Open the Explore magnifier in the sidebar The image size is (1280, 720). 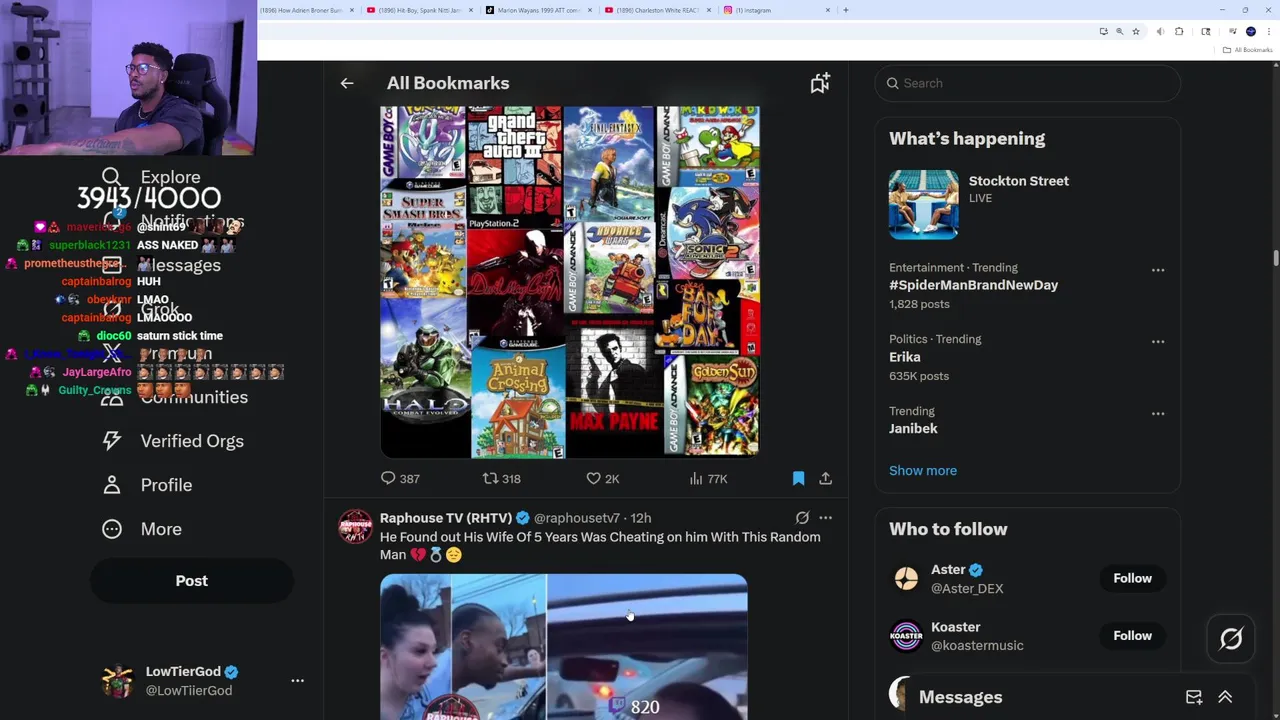click(111, 177)
